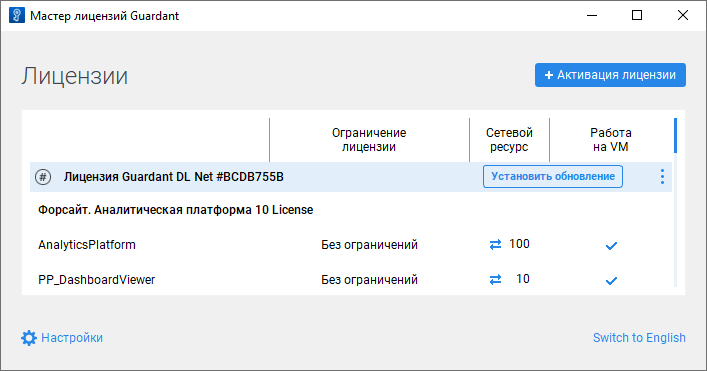Click the settings gear icon
This screenshot has height=371, width=707.
(x=29, y=338)
